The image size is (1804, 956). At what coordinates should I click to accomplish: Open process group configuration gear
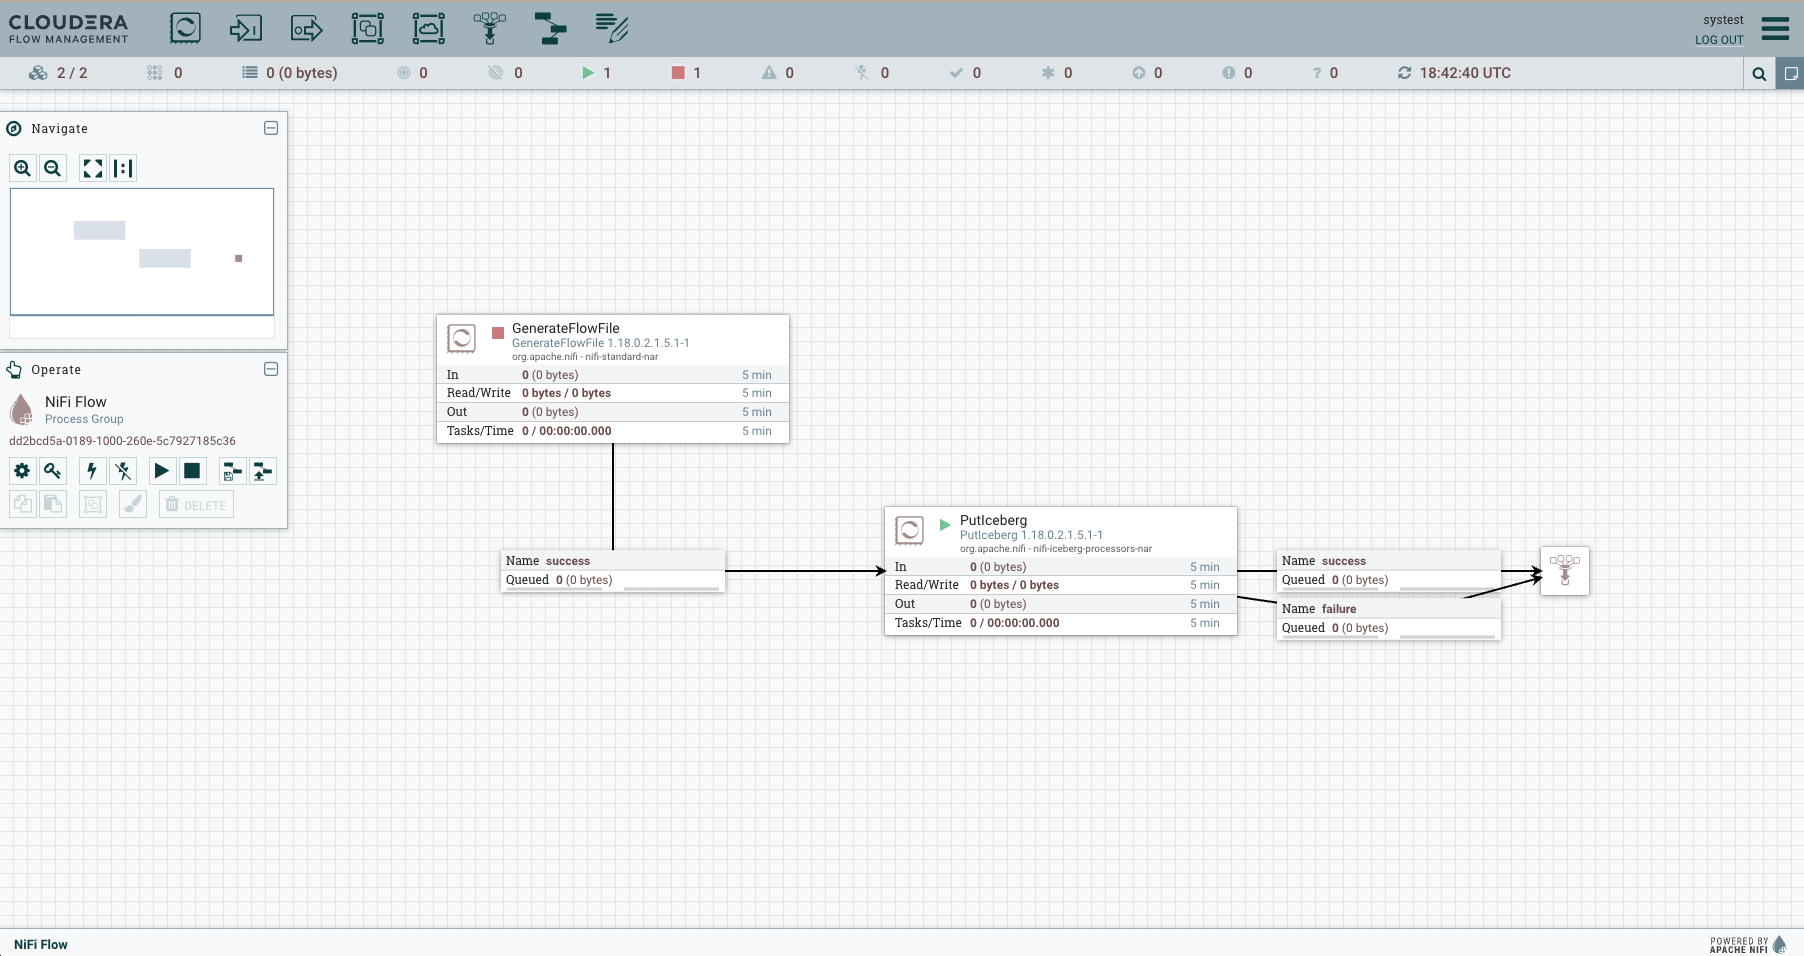[22, 471]
